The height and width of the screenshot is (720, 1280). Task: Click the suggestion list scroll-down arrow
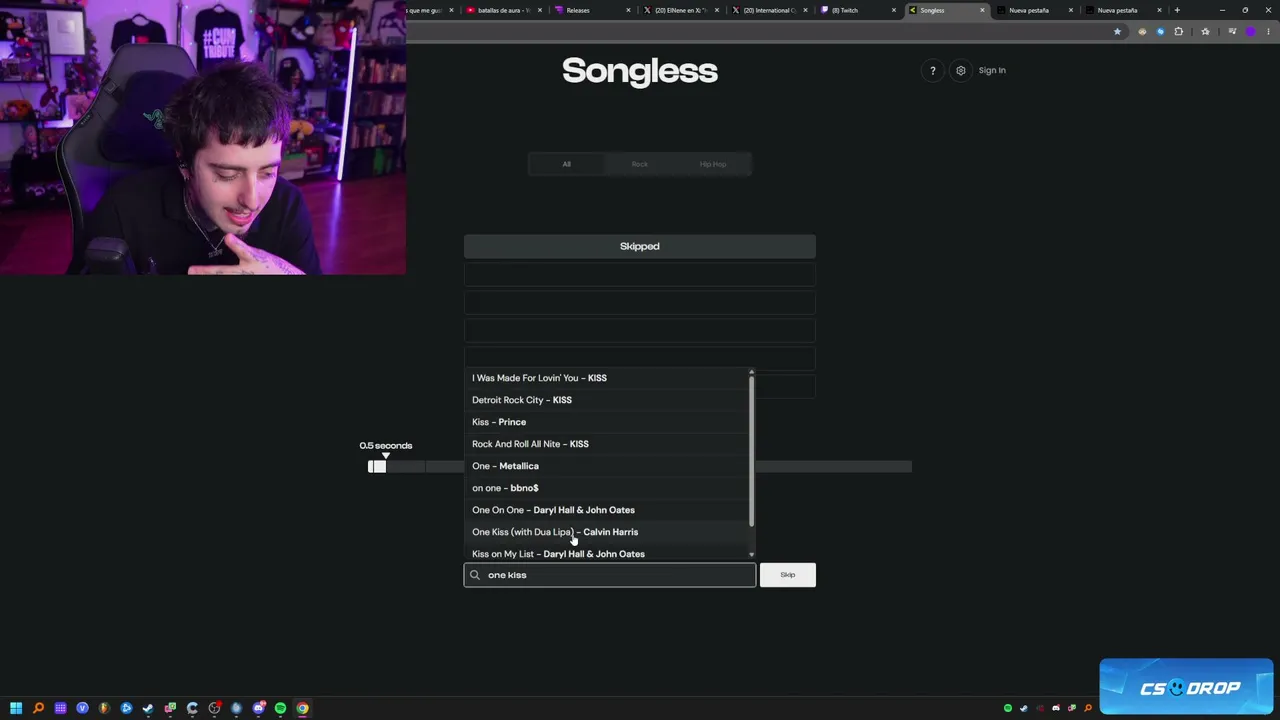tap(751, 554)
